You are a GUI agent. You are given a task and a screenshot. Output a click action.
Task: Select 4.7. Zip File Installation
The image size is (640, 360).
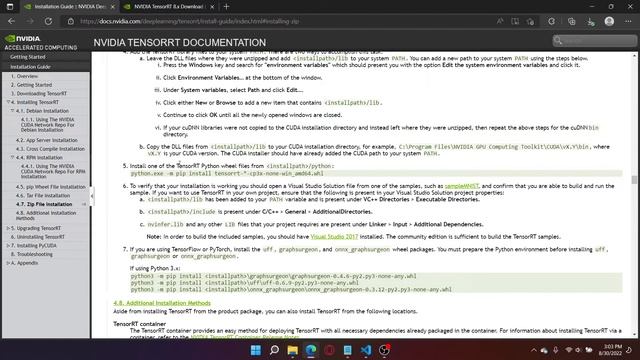[44, 204]
